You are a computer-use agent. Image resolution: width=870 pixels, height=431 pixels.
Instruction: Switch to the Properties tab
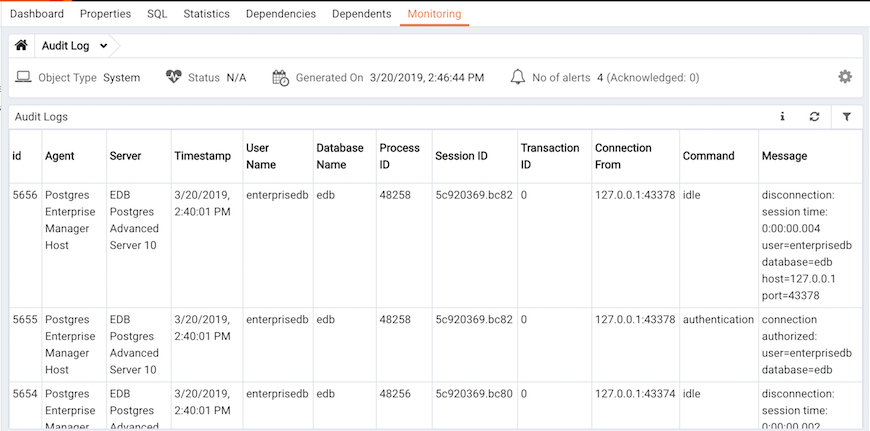pos(105,14)
